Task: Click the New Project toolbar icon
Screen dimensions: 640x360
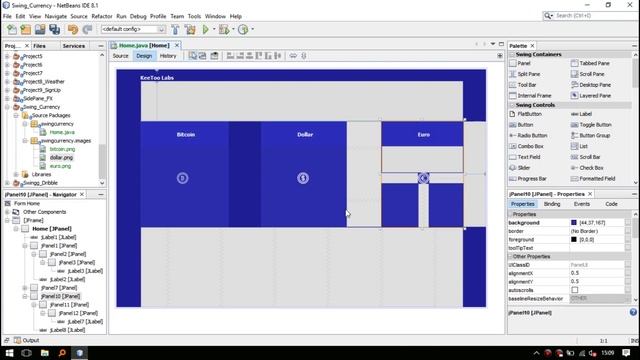Action: coord(26,29)
